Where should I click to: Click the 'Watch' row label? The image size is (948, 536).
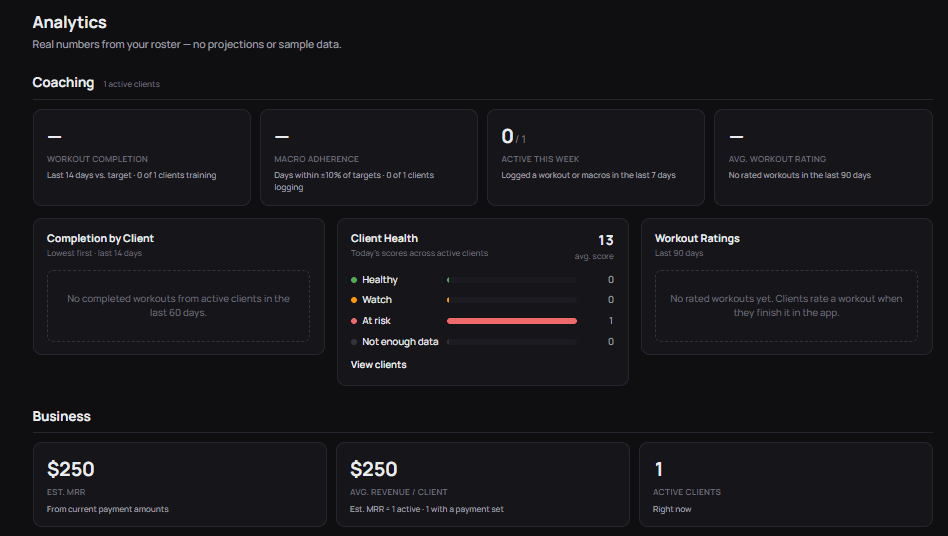point(377,300)
